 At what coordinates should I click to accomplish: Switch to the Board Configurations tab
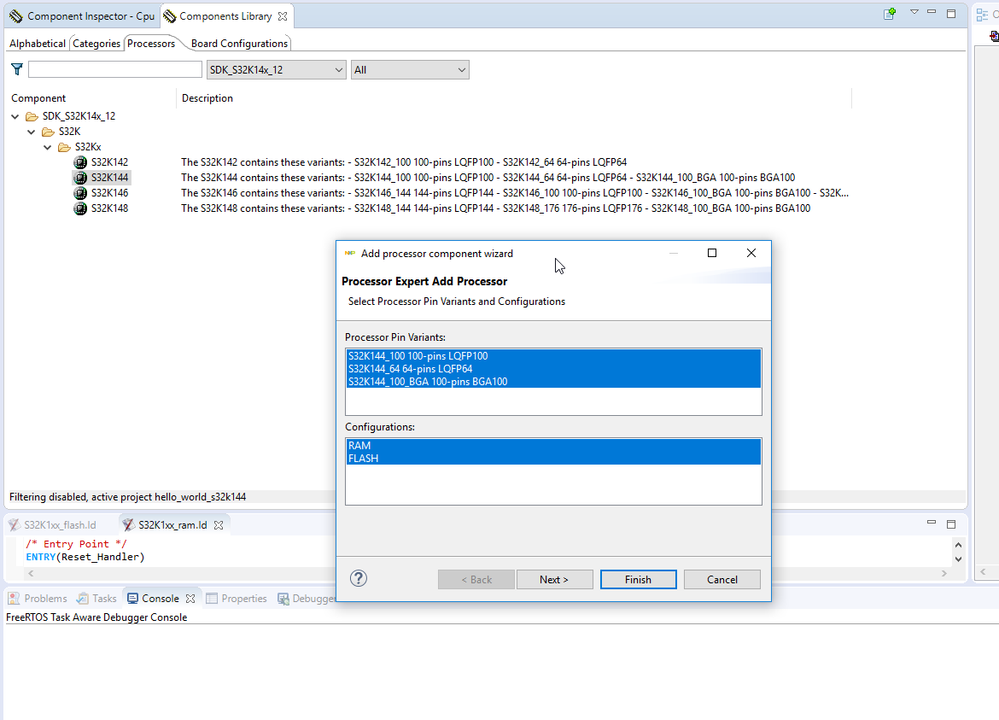[x=239, y=43]
